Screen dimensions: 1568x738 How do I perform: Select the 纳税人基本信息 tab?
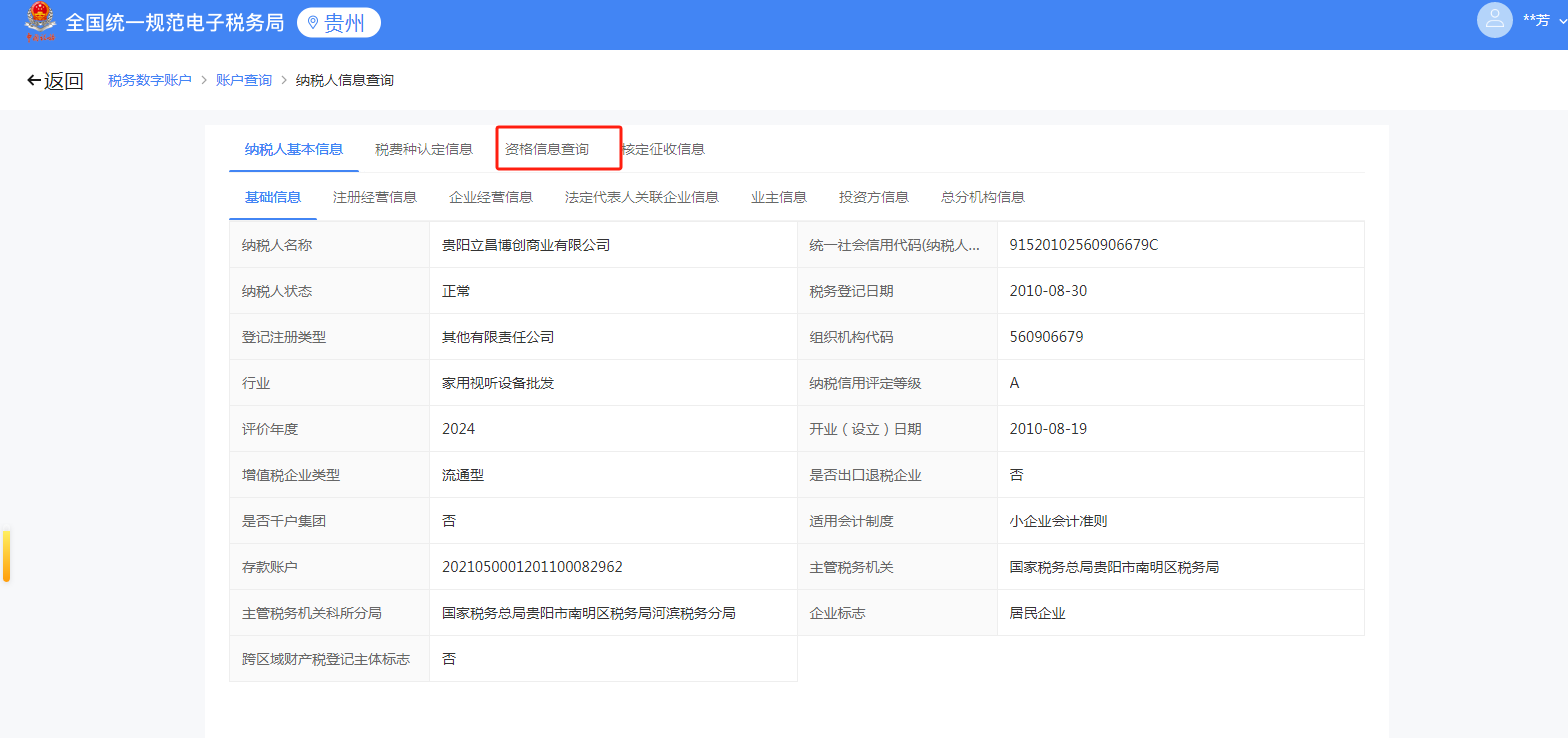(x=294, y=149)
